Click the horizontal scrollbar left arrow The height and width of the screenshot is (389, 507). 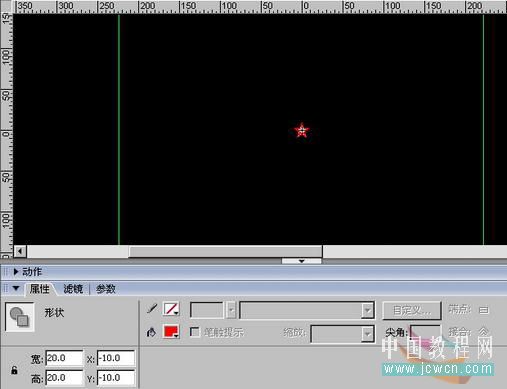(20, 251)
